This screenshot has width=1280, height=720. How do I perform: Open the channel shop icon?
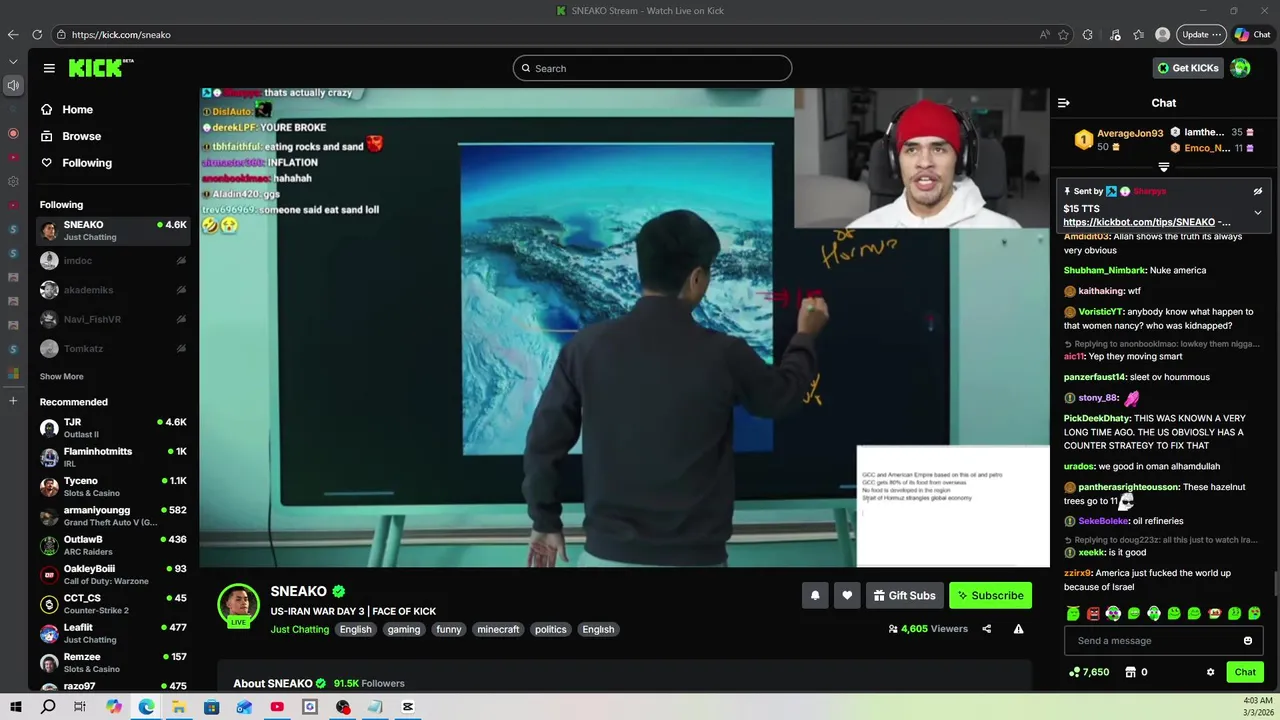[1131, 672]
